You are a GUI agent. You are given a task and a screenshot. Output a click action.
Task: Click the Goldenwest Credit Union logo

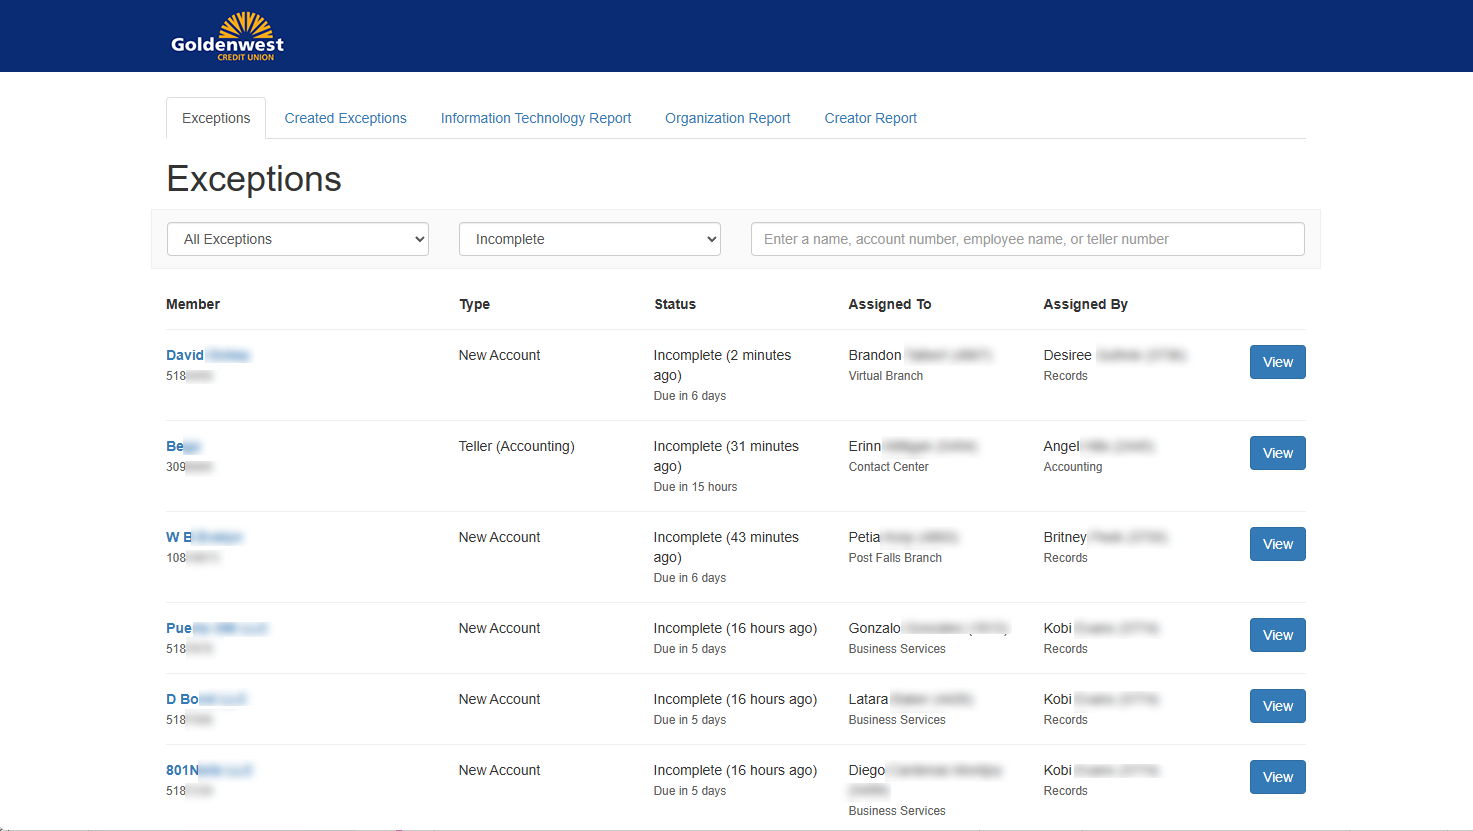pos(227,38)
